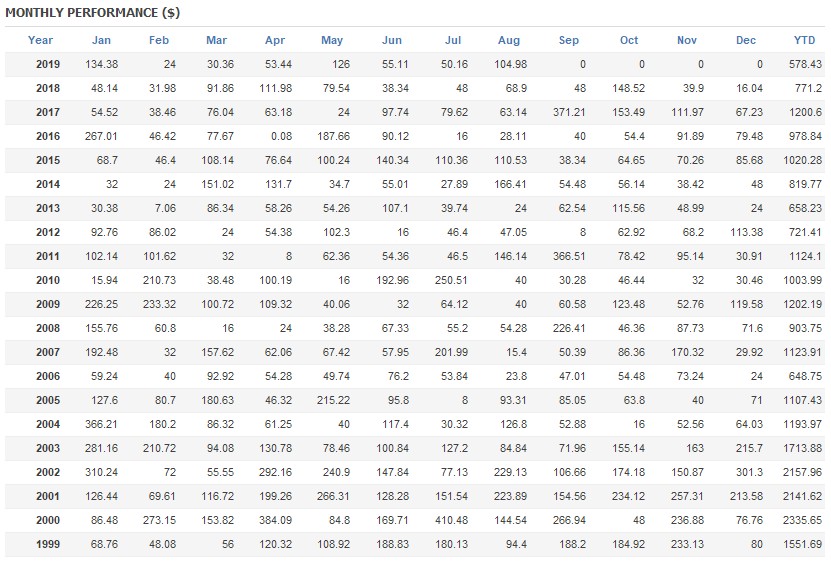
Task: Click the Mar column header
Action: coord(216,40)
